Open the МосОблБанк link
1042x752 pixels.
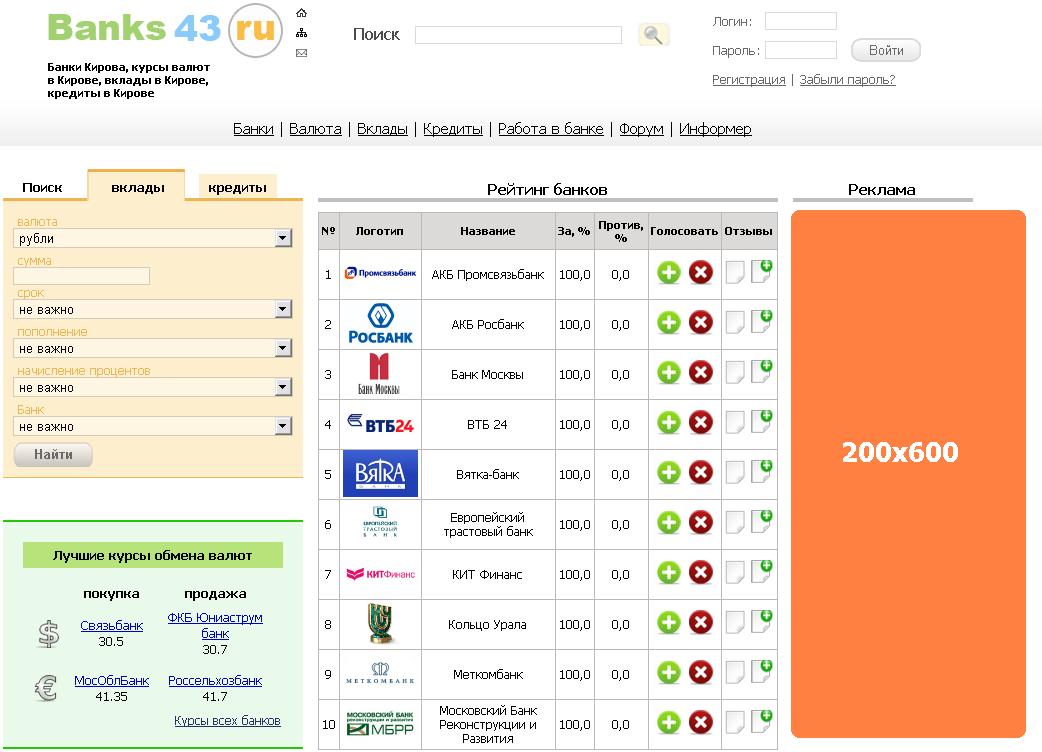pos(112,680)
